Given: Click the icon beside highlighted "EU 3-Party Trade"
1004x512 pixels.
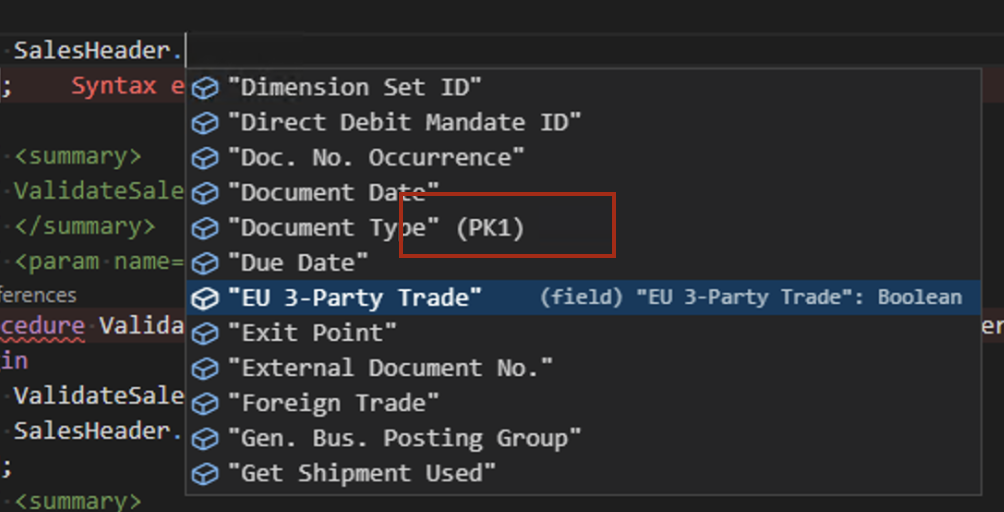Looking at the screenshot, I should pos(205,298).
